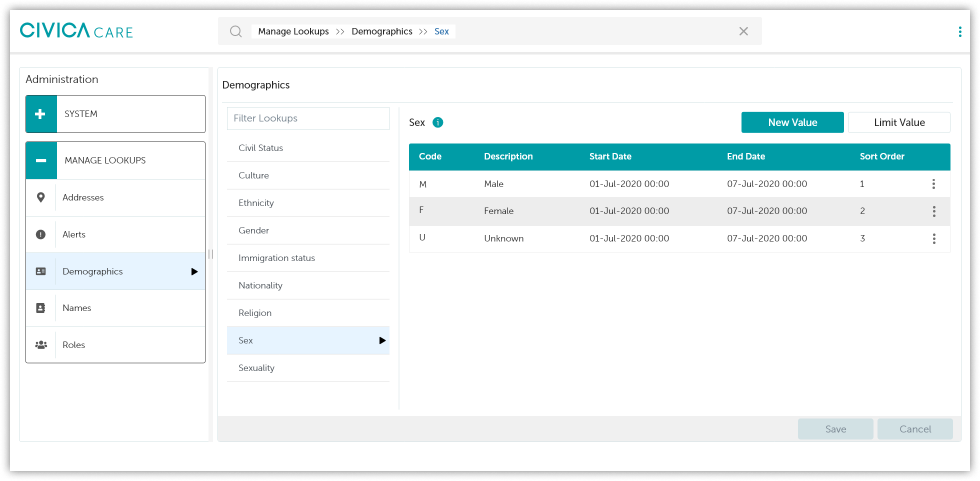980x481 pixels.
Task: Click the Female description cell
Action: [499, 211]
